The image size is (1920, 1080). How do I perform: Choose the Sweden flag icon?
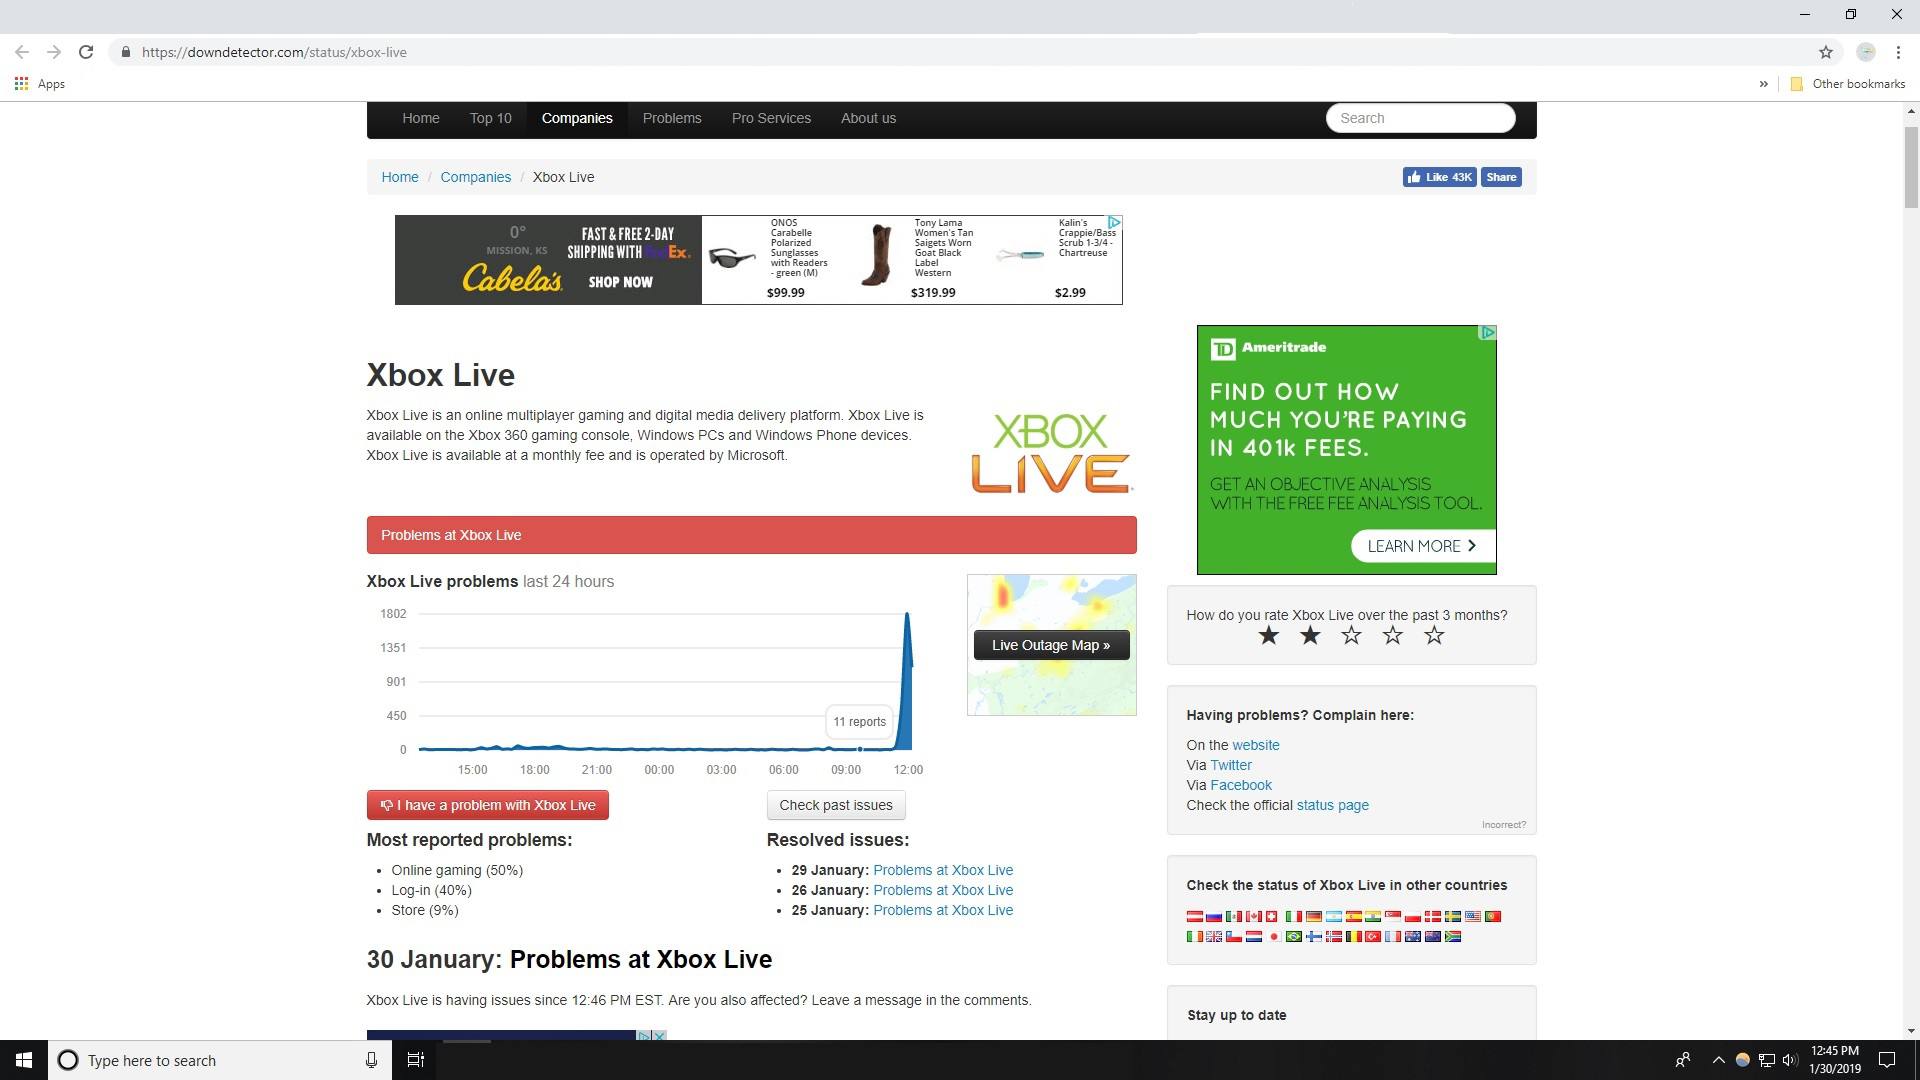point(1453,916)
